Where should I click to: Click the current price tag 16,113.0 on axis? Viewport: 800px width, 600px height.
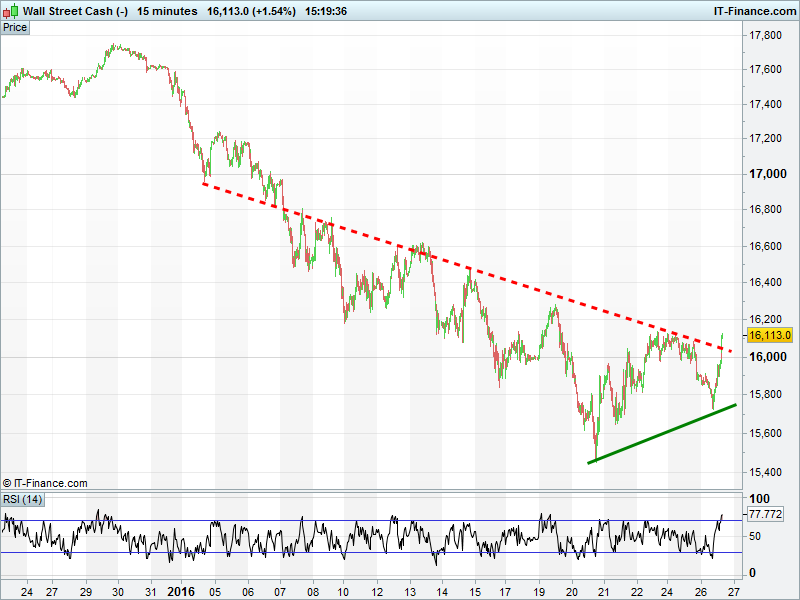point(770,335)
